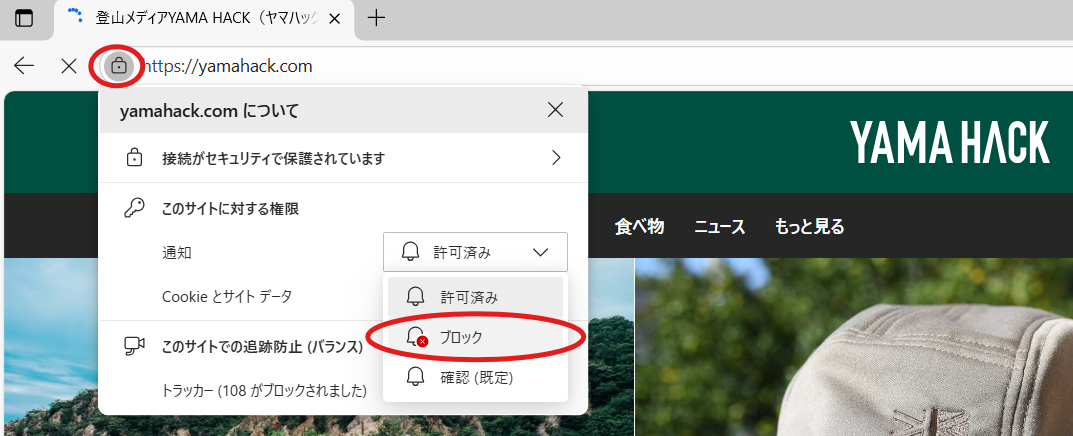Open the 食べ物 navigation item
The image size is (1073, 436).
(x=639, y=227)
